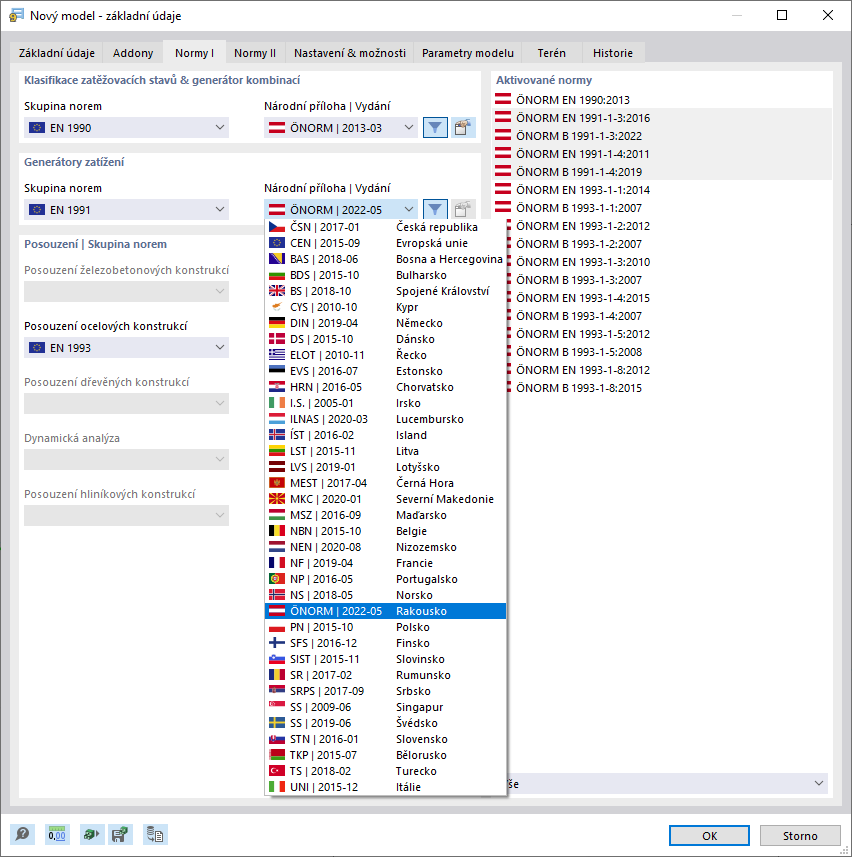Viewport: 852px width, 857px height.
Task: Cancel with the Storno button
Action: pyautogui.click(x=800, y=836)
